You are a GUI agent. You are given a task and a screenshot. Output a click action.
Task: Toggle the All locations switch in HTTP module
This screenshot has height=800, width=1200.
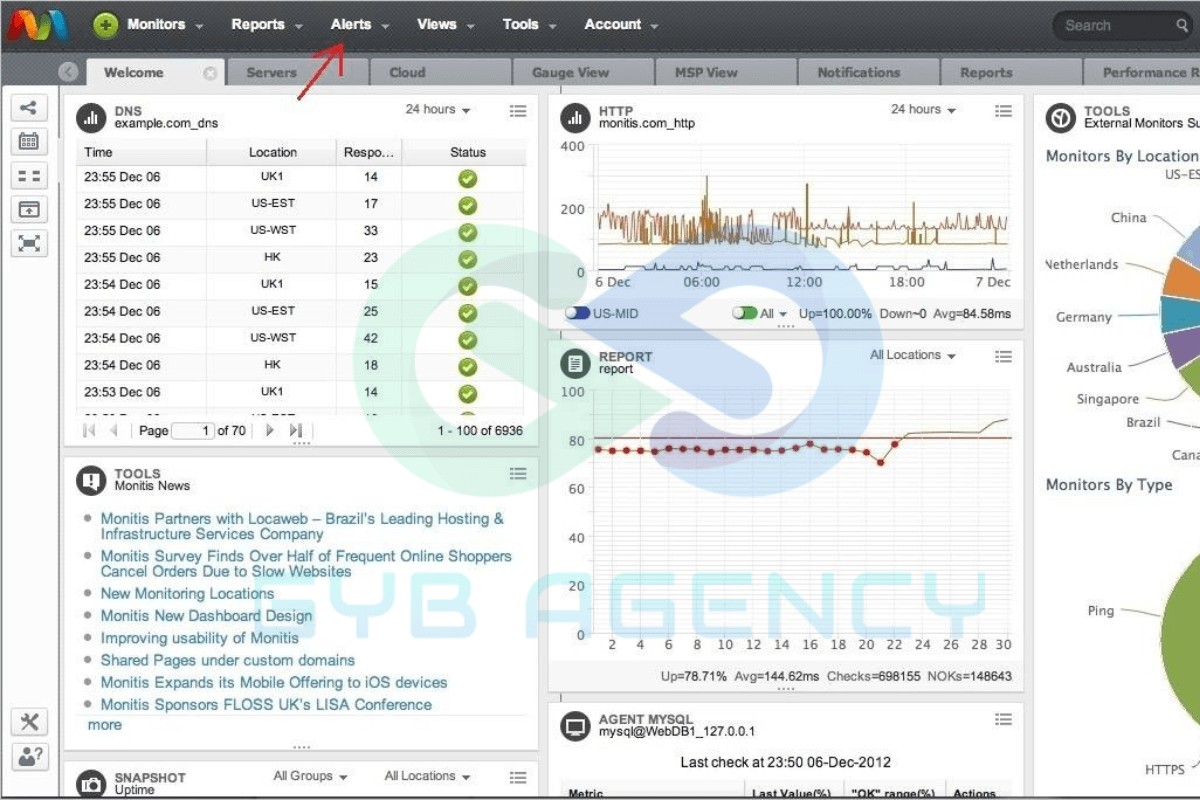tap(744, 313)
